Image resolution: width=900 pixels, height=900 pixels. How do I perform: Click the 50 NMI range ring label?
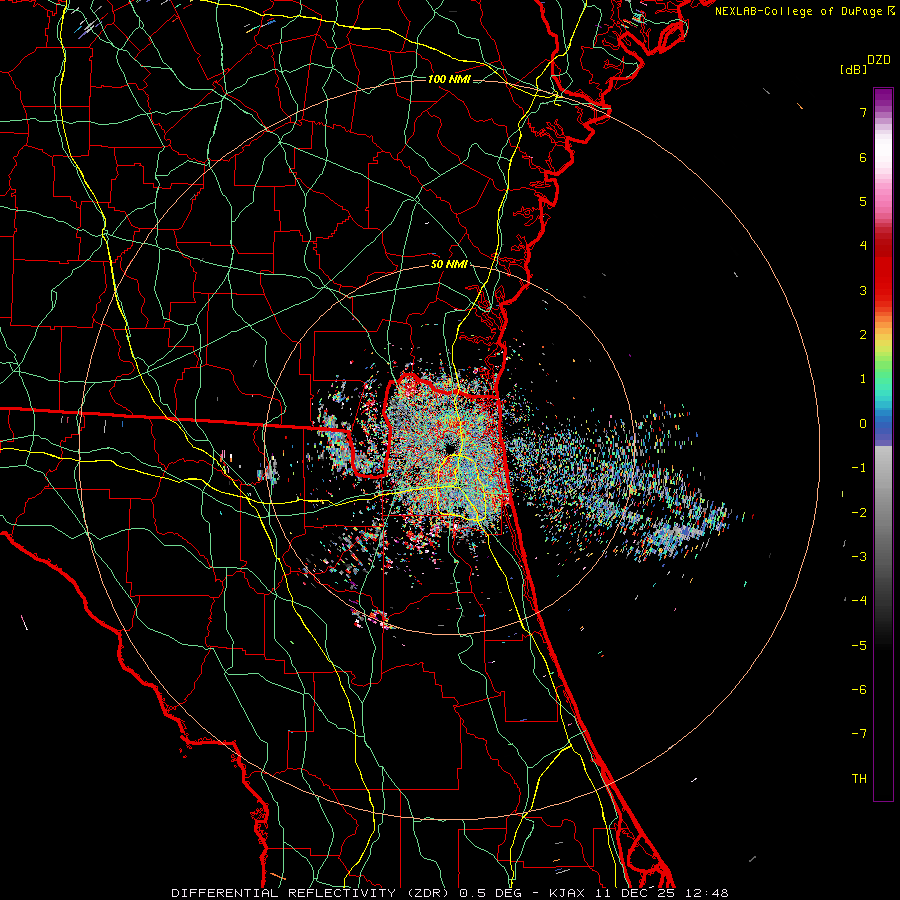click(x=449, y=265)
